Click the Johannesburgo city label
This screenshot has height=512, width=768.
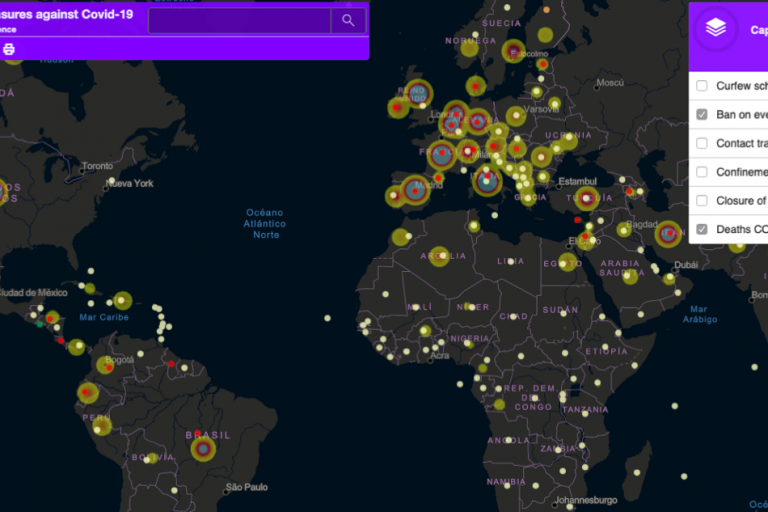585,500
